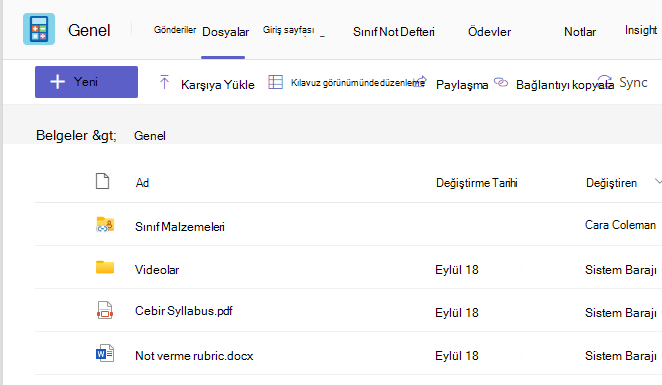Open the Insight tab
The height and width of the screenshot is (385, 662).
tap(641, 30)
